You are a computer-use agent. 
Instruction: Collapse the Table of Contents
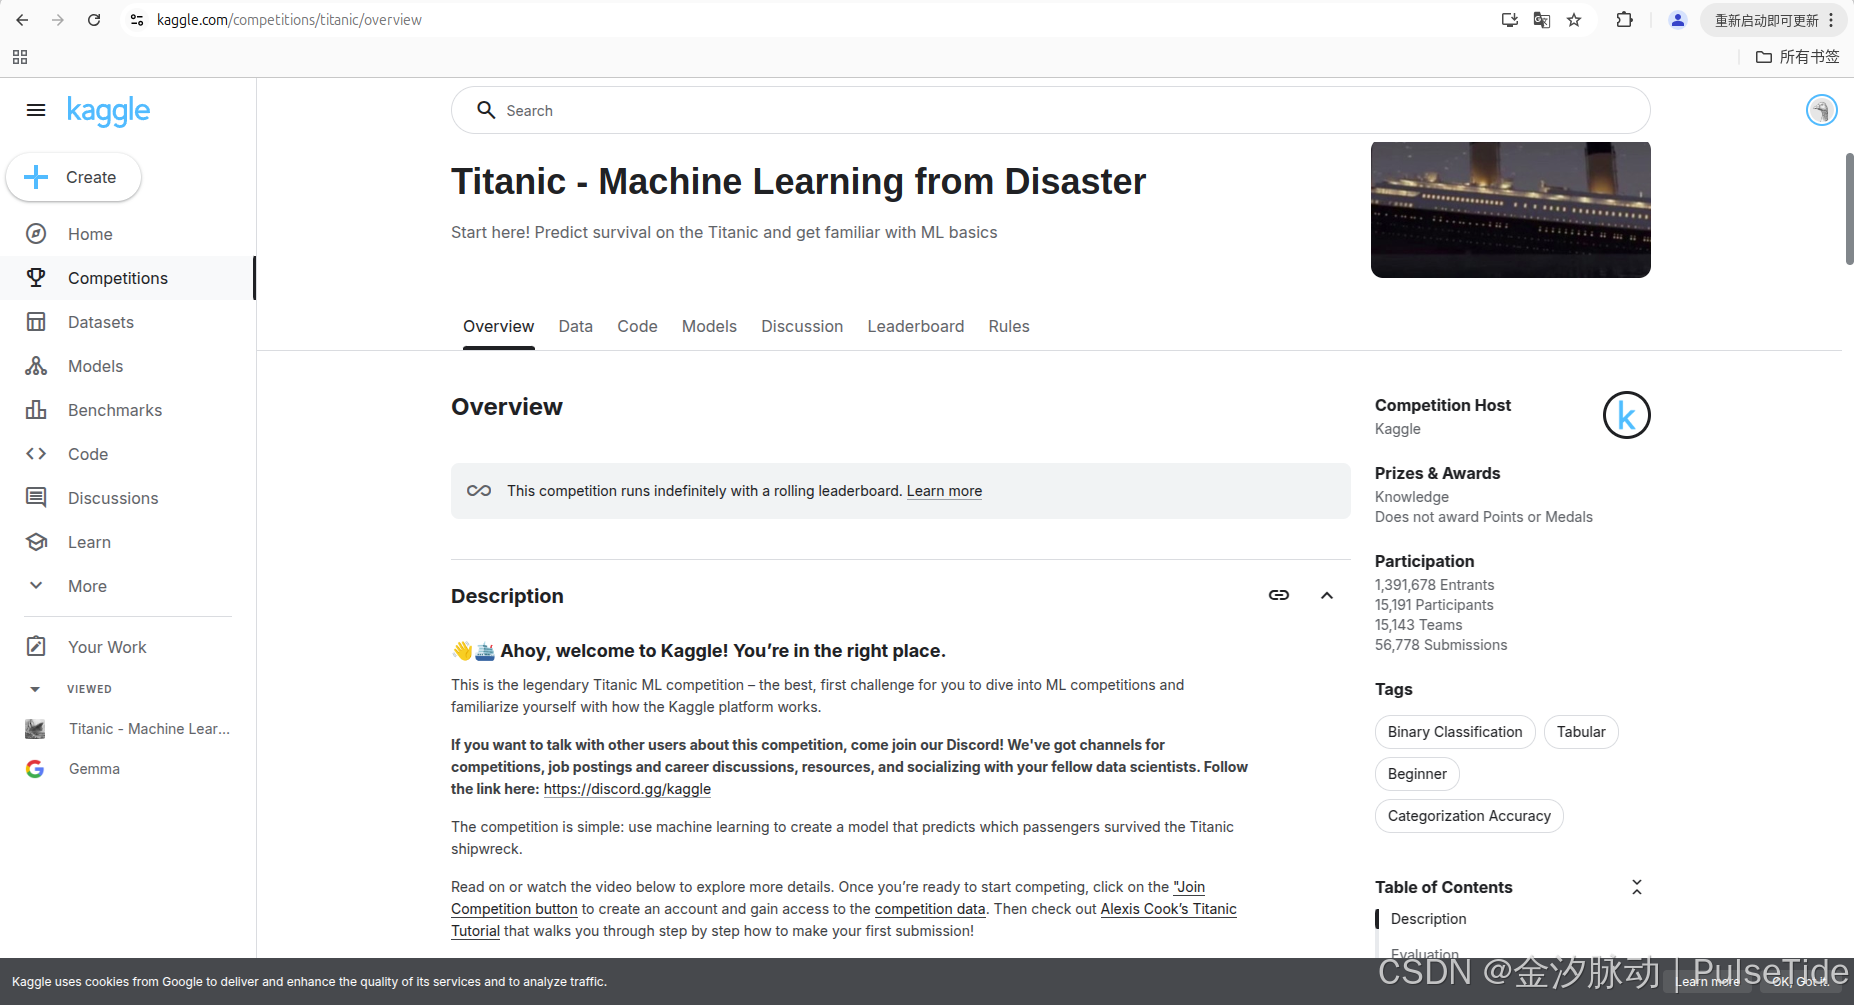coord(1637,887)
